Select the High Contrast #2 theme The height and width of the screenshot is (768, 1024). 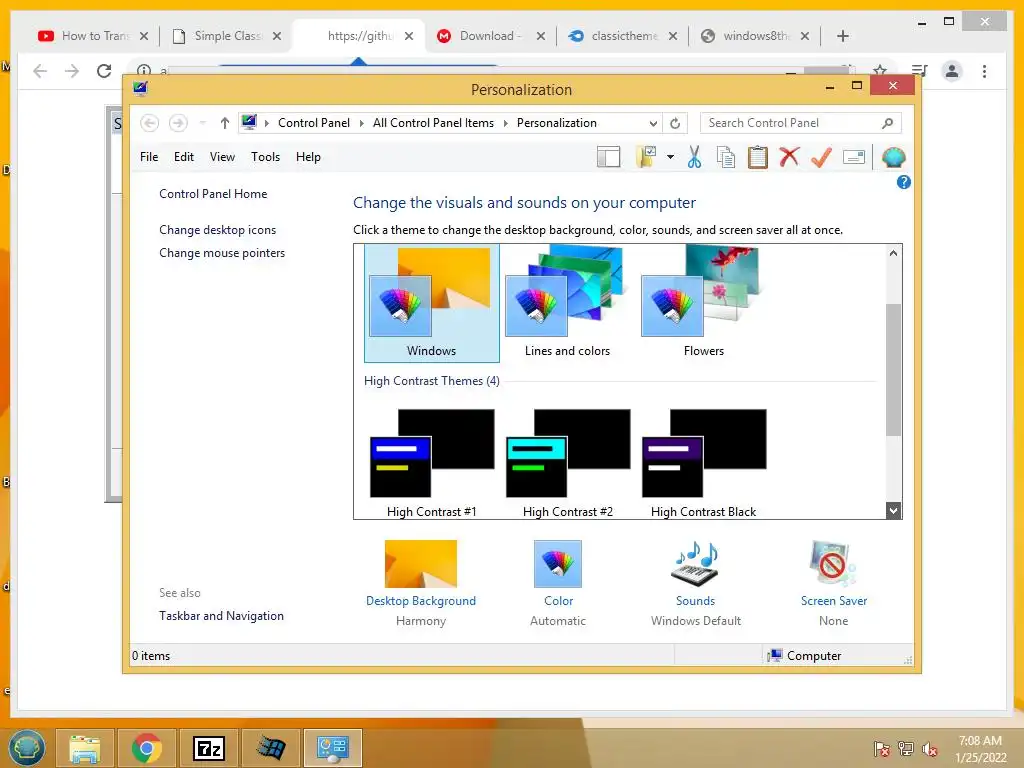point(568,463)
